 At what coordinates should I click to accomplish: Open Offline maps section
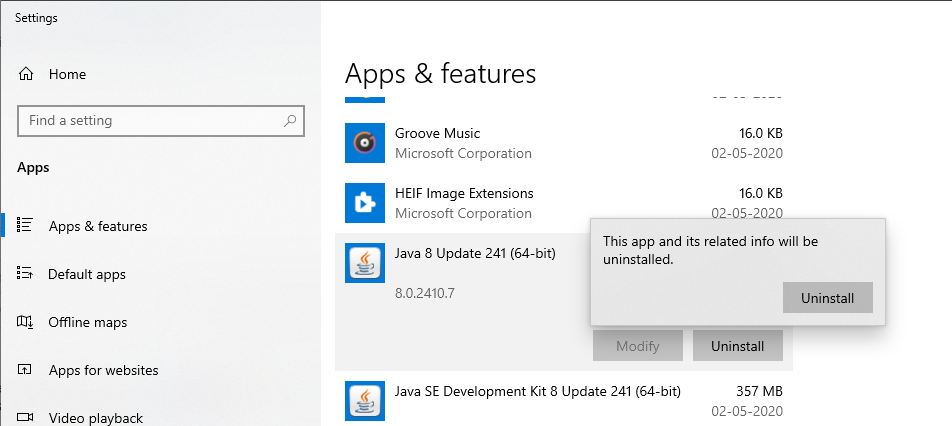click(87, 322)
